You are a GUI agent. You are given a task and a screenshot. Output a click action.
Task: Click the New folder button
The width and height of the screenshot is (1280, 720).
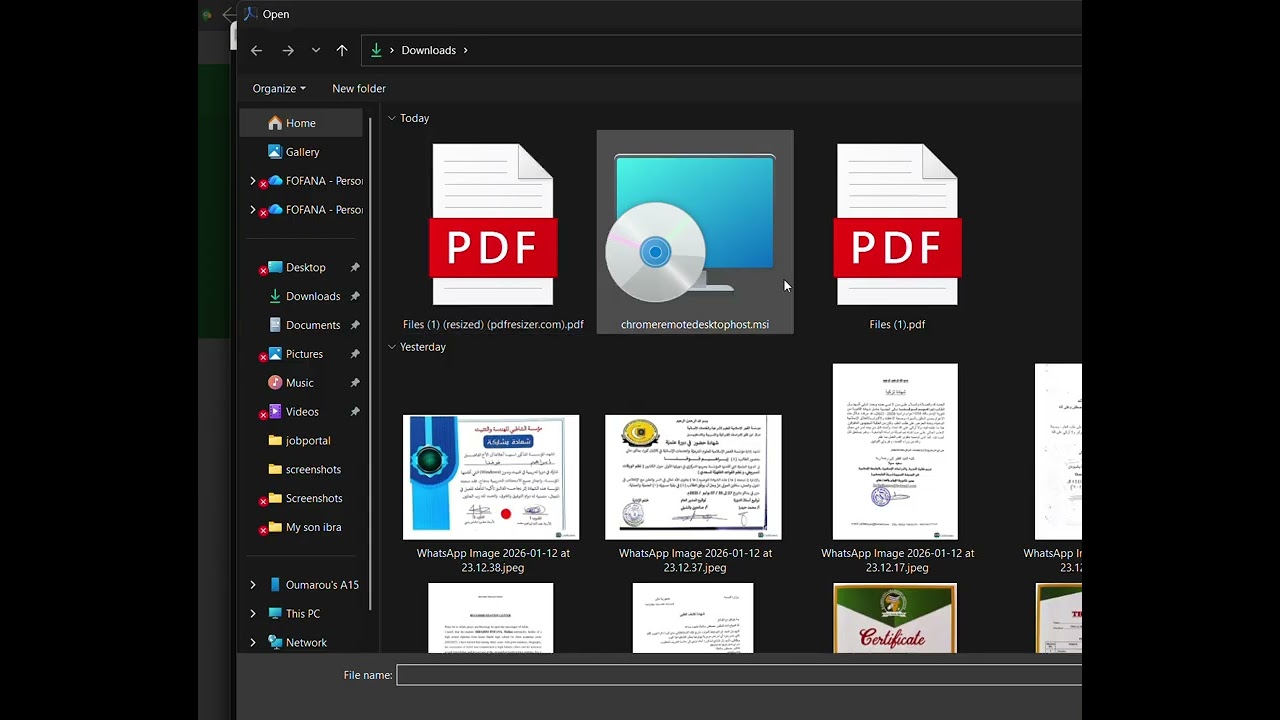[x=359, y=88]
